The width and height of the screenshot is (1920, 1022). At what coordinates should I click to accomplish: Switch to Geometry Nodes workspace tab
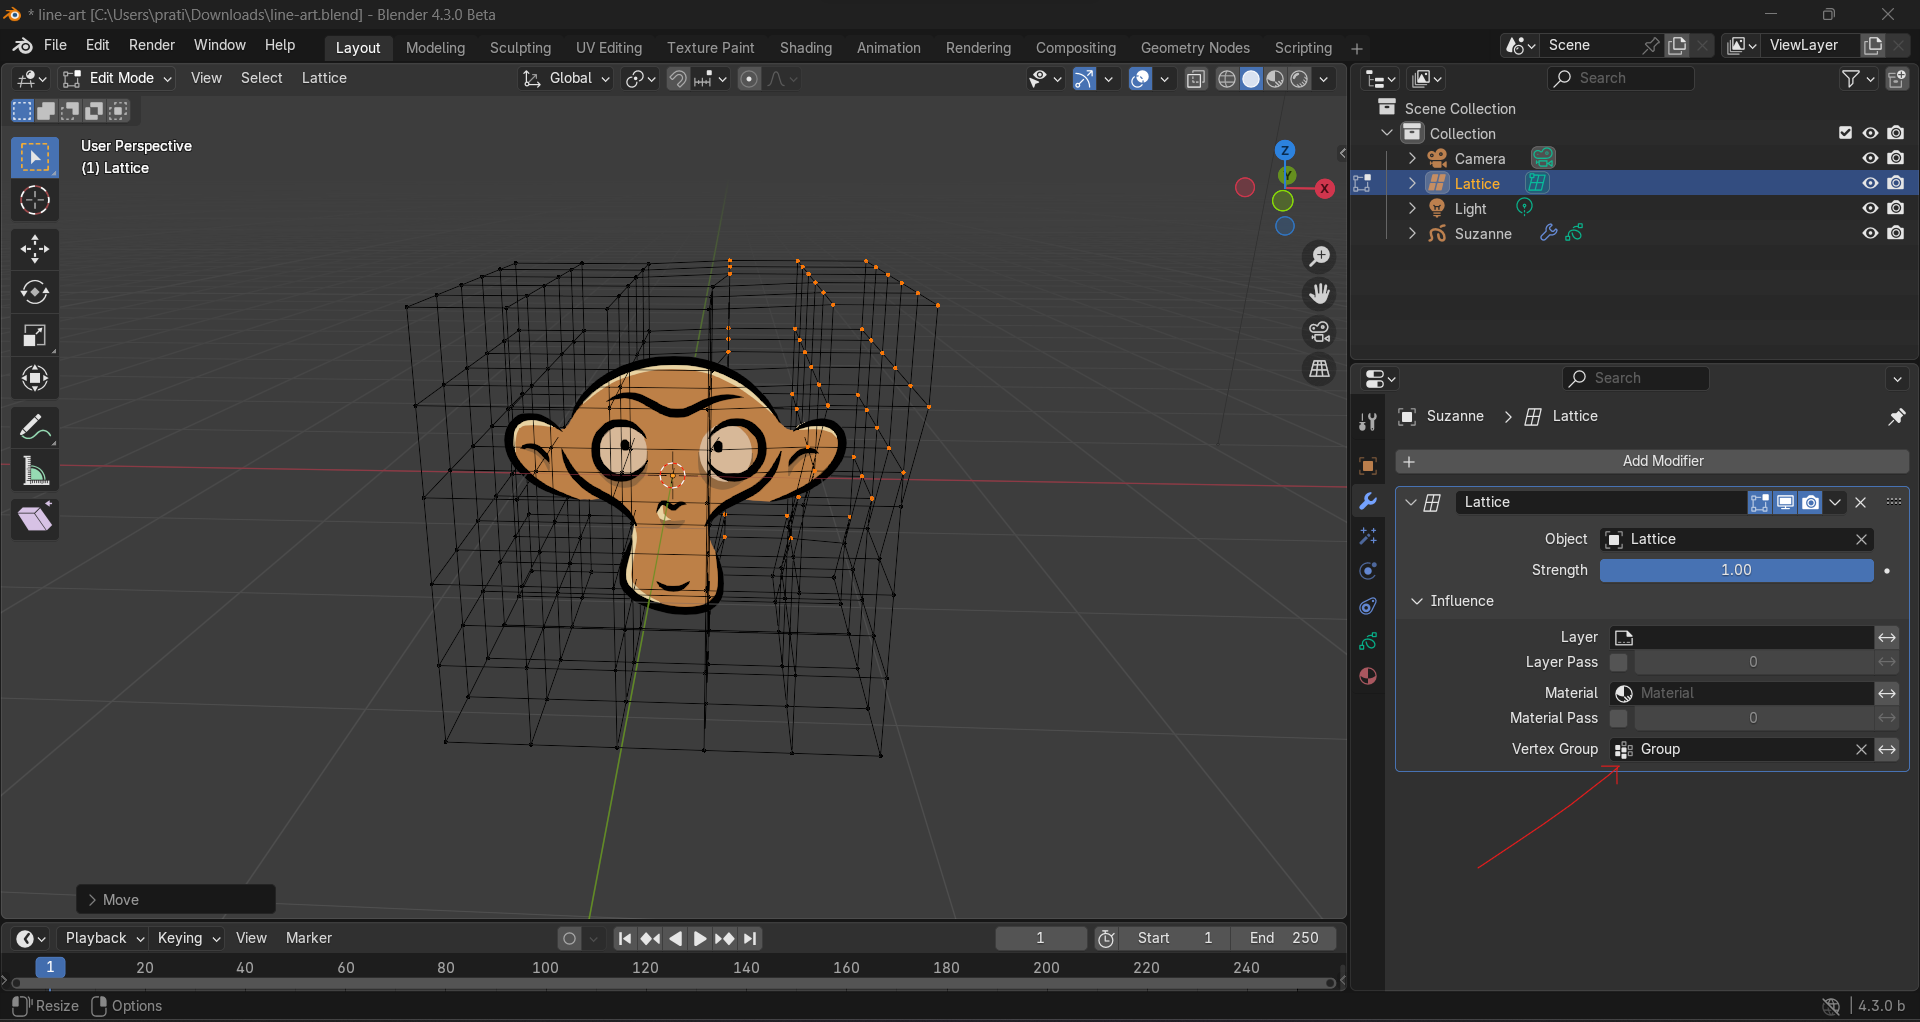tap(1195, 48)
